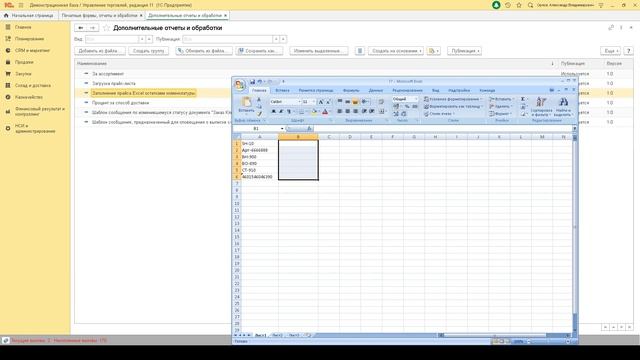640x360 pixels.
Task: Click the AutoSum sigma icon
Action: [x=523, y=99]
